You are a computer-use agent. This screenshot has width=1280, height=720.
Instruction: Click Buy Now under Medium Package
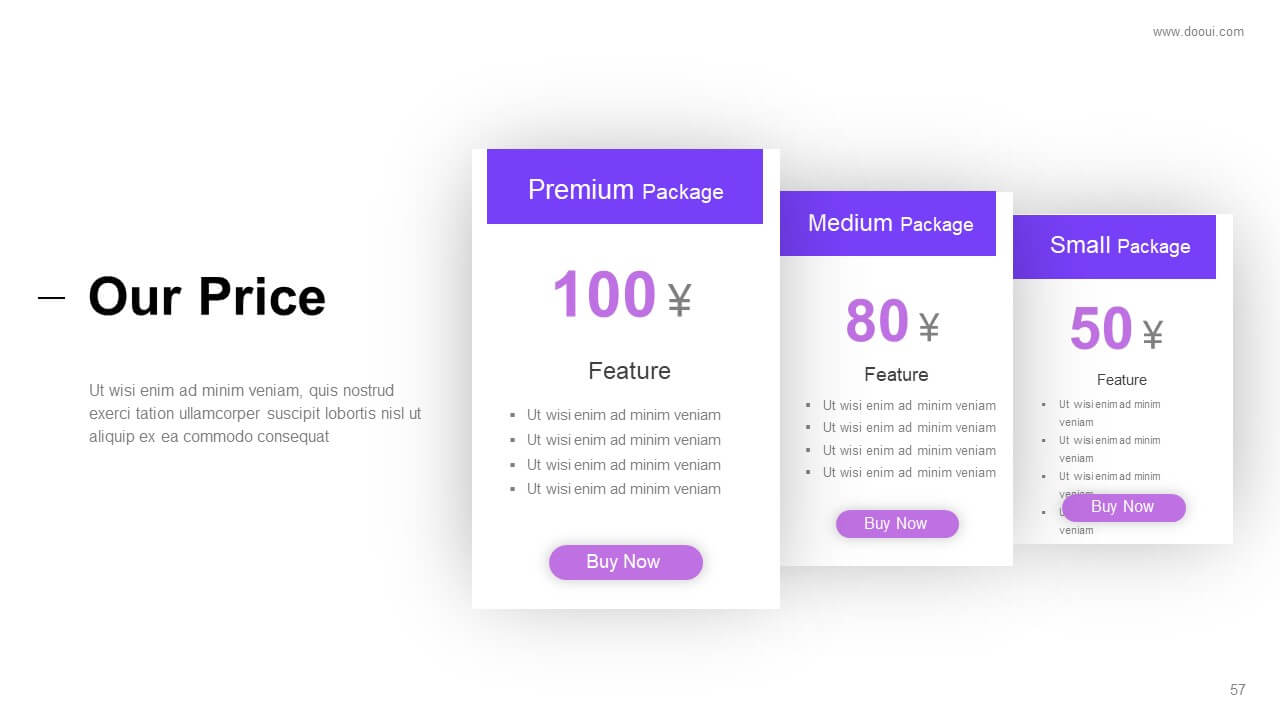pos(897,524)
